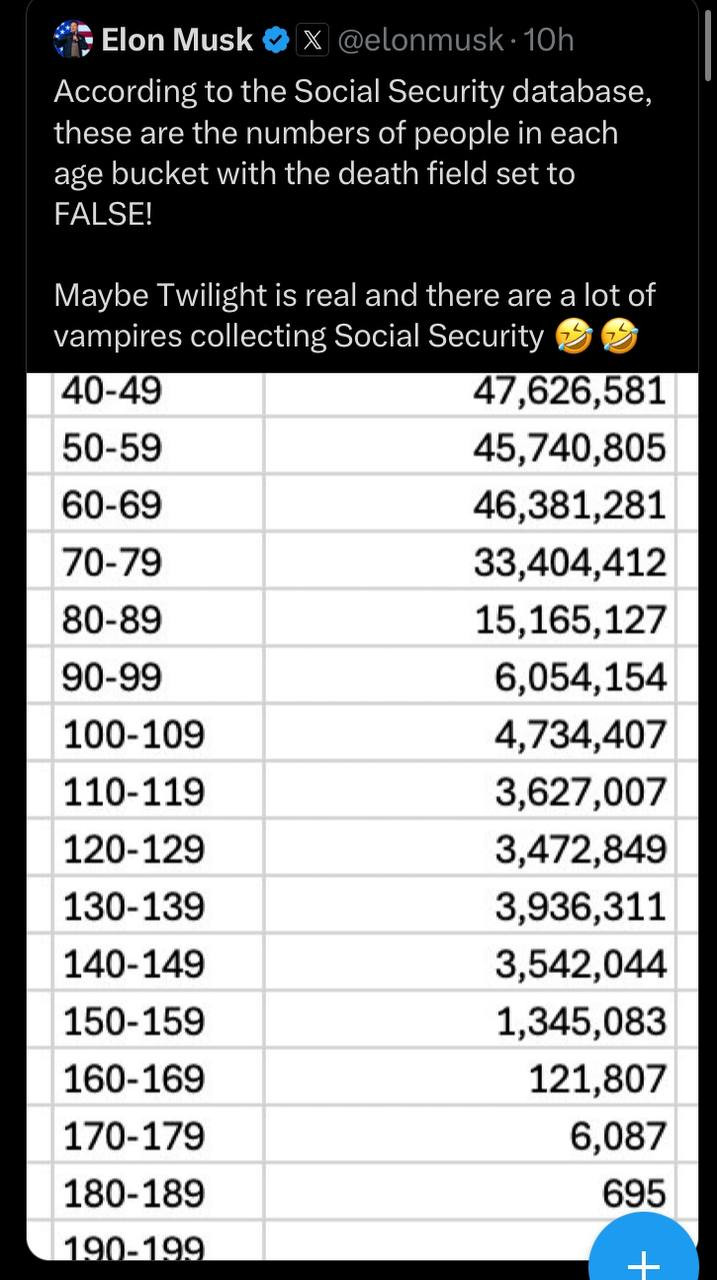This screenshot has height=1280, width=717.
Task: Click the @elonmusk handle
Action: click(x=421, y=41)
